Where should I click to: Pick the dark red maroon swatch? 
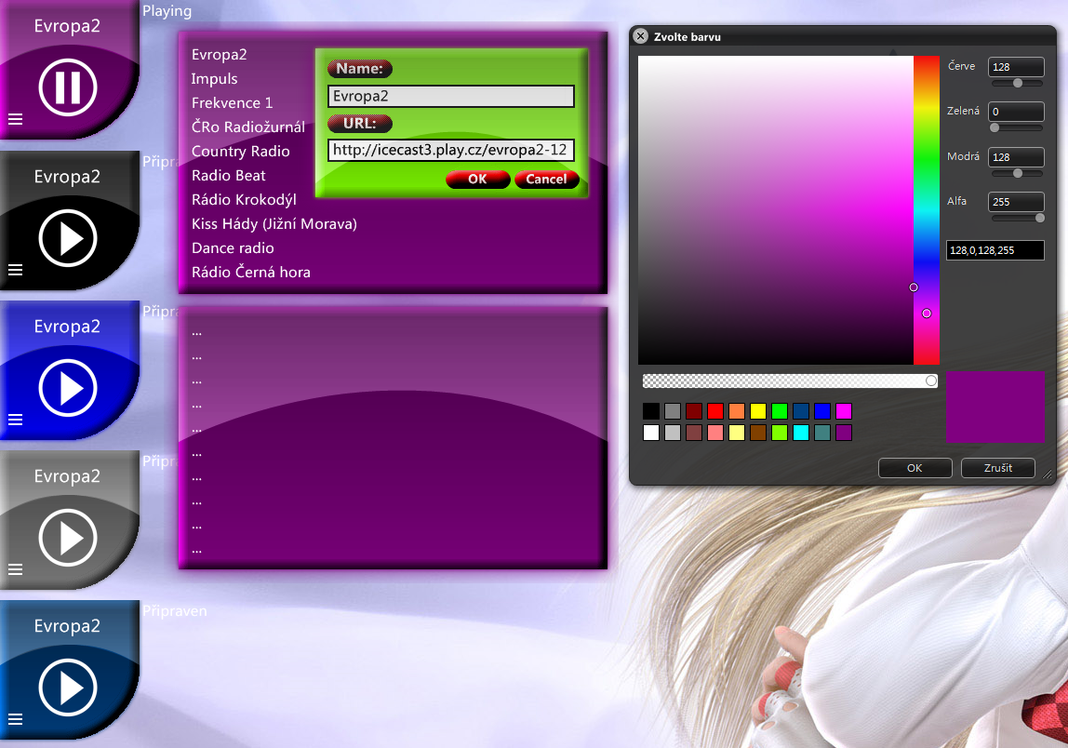[693, 411]
